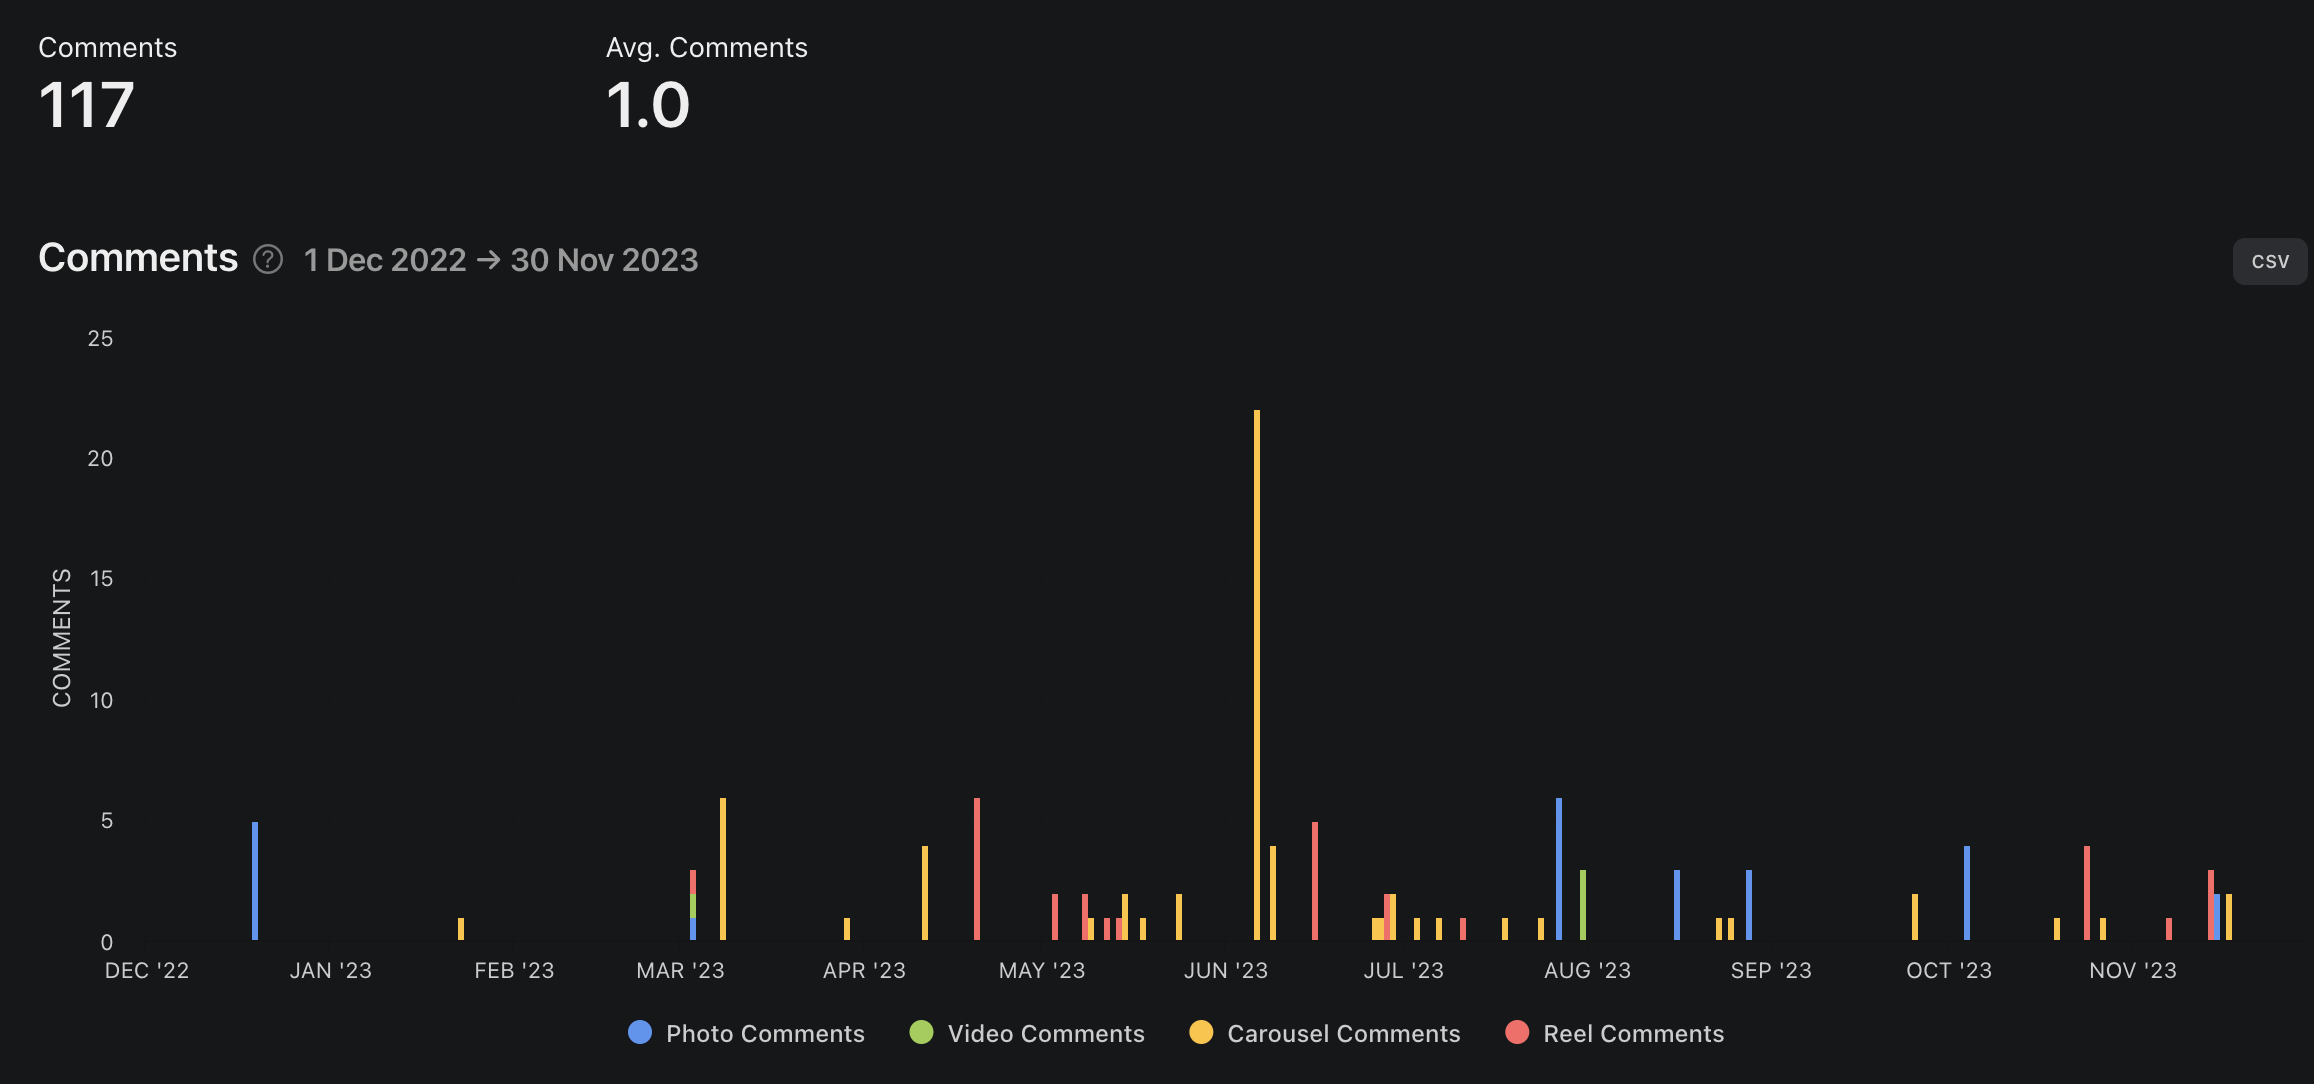This screenshot has height=1084, width=2314.
Task: Click the total Comments 117 stat
Action: point(86,105)
